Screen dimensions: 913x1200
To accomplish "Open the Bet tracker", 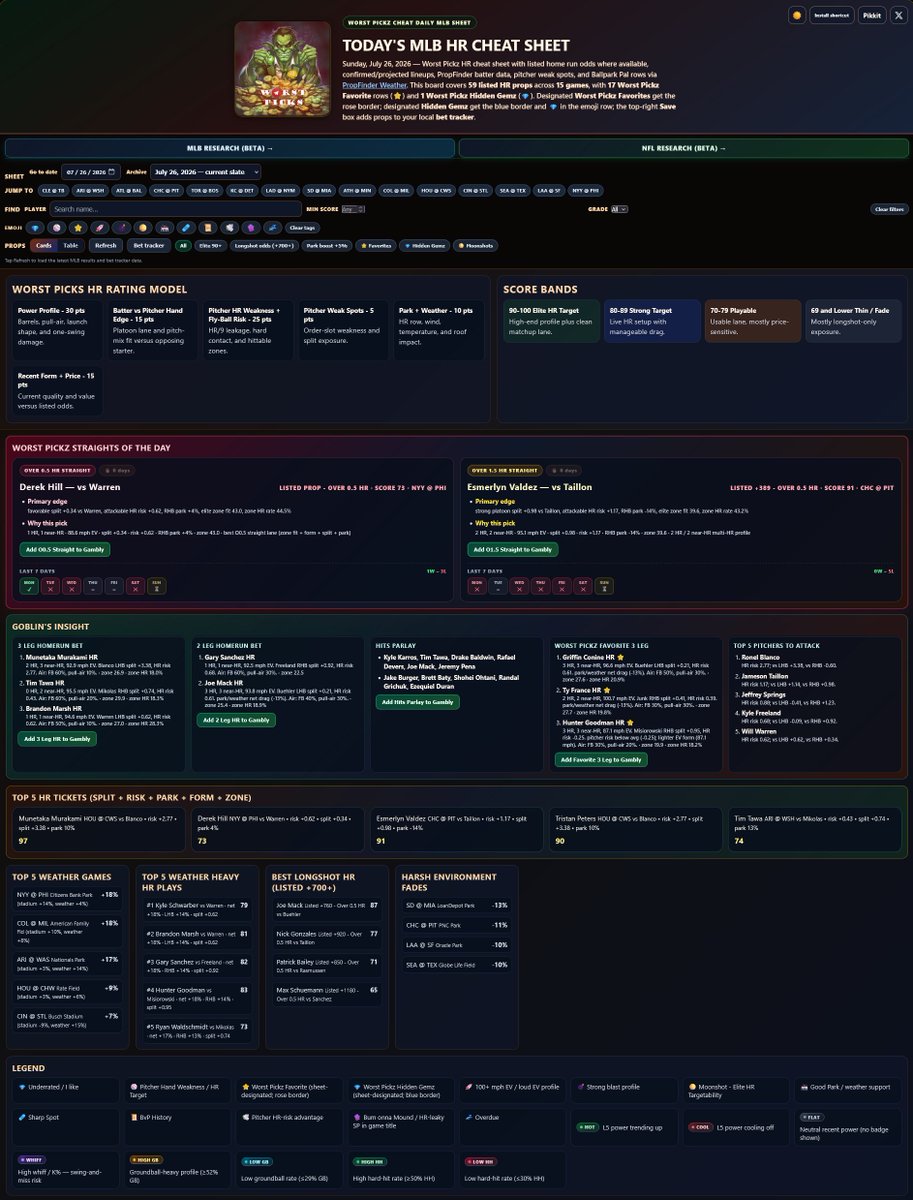I will [x=149, y=245].
